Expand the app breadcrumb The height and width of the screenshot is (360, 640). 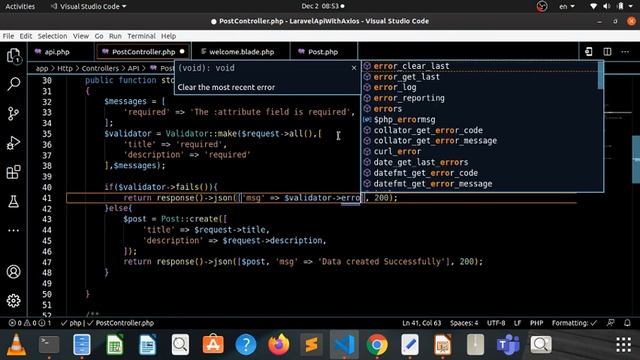[42, 68]
